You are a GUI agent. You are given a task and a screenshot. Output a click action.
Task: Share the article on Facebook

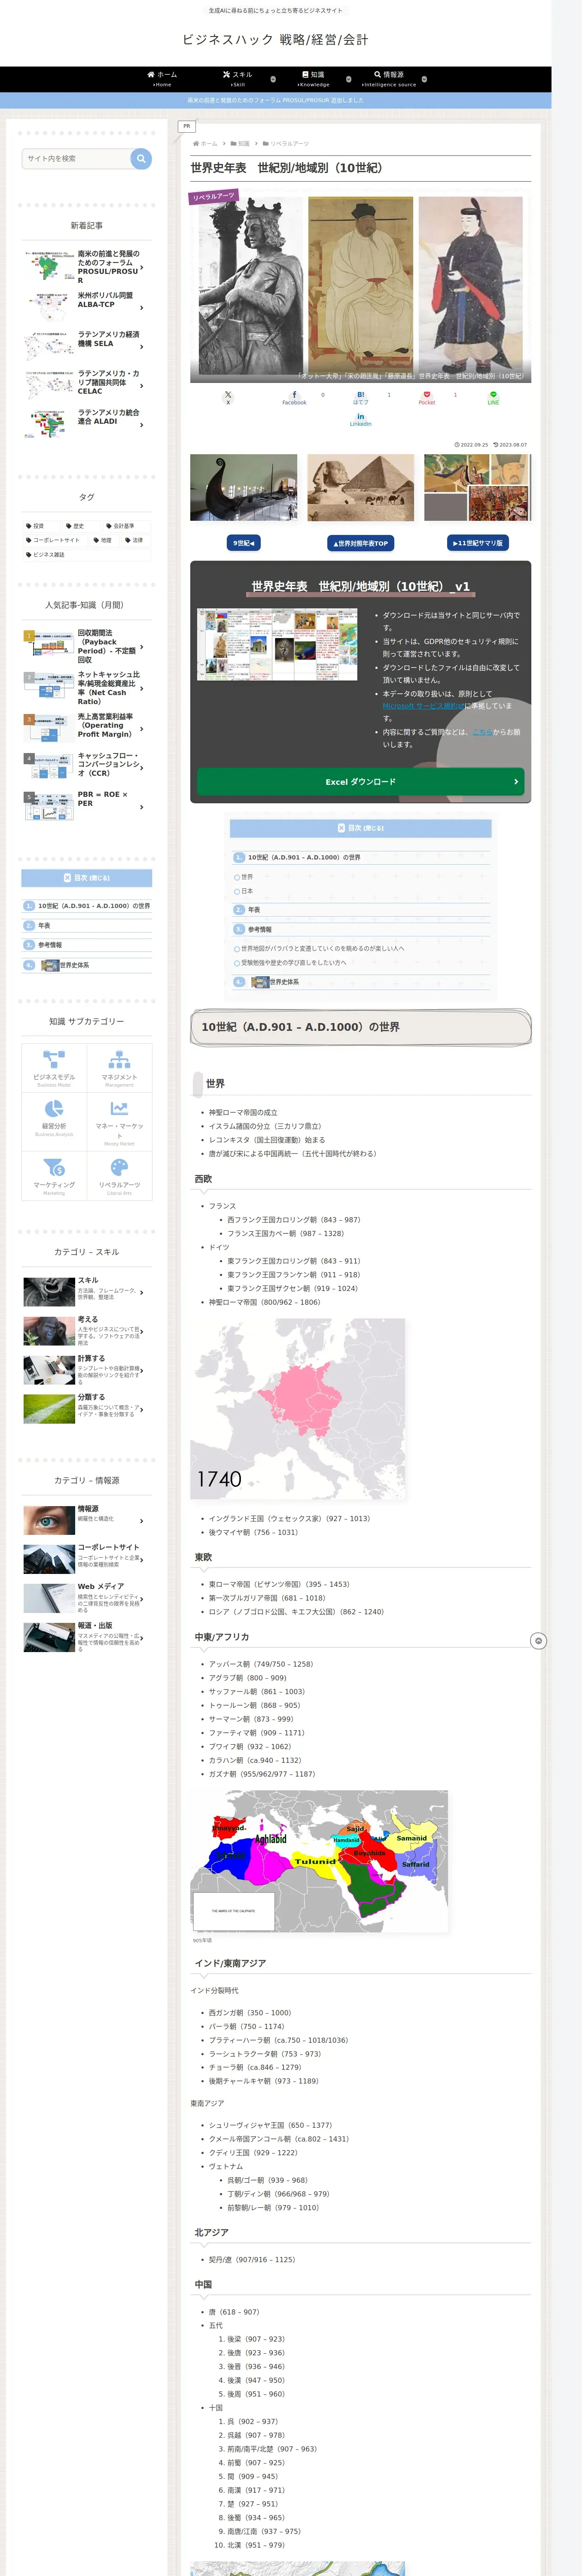coord(294,397)
